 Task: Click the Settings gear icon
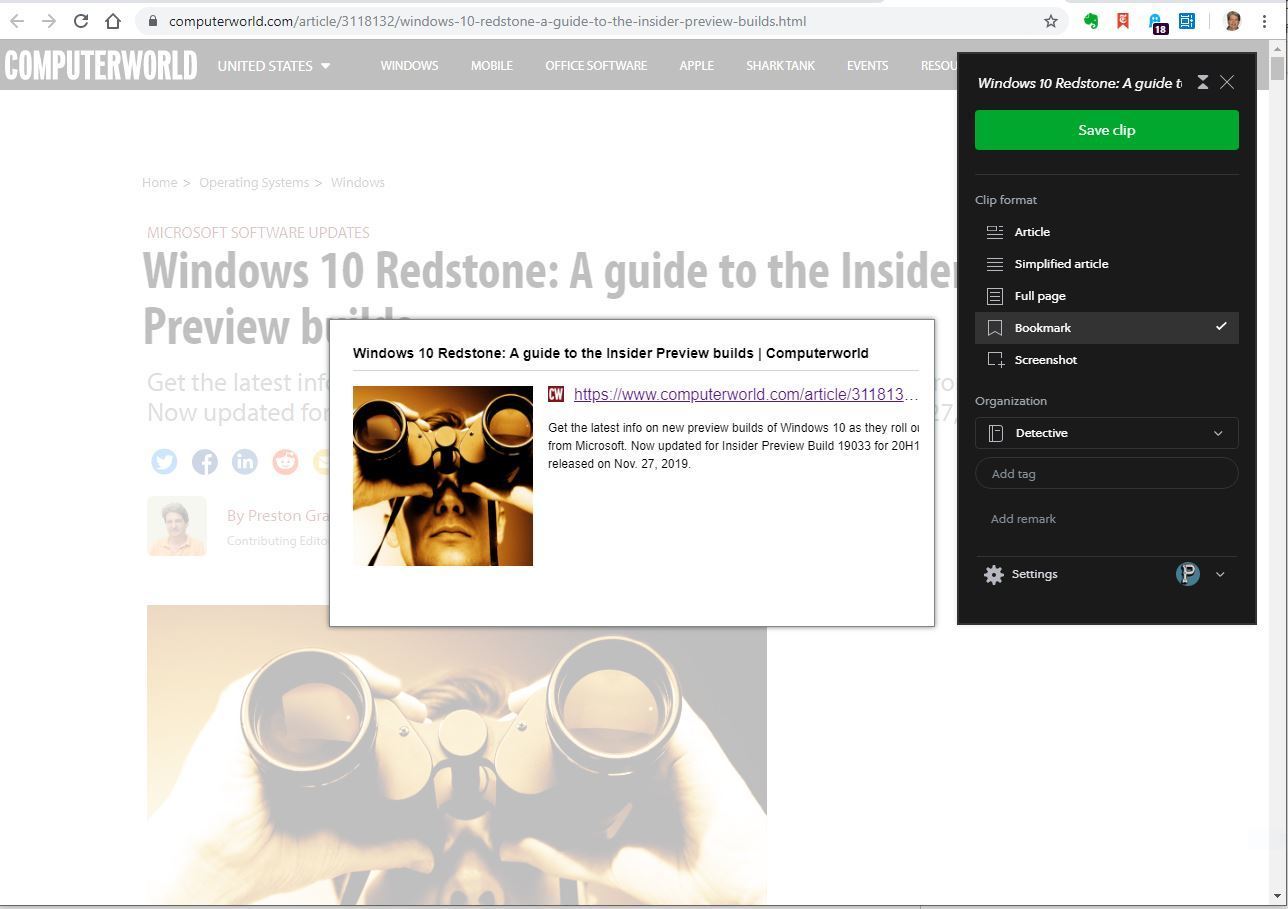[x=993, y=574]
